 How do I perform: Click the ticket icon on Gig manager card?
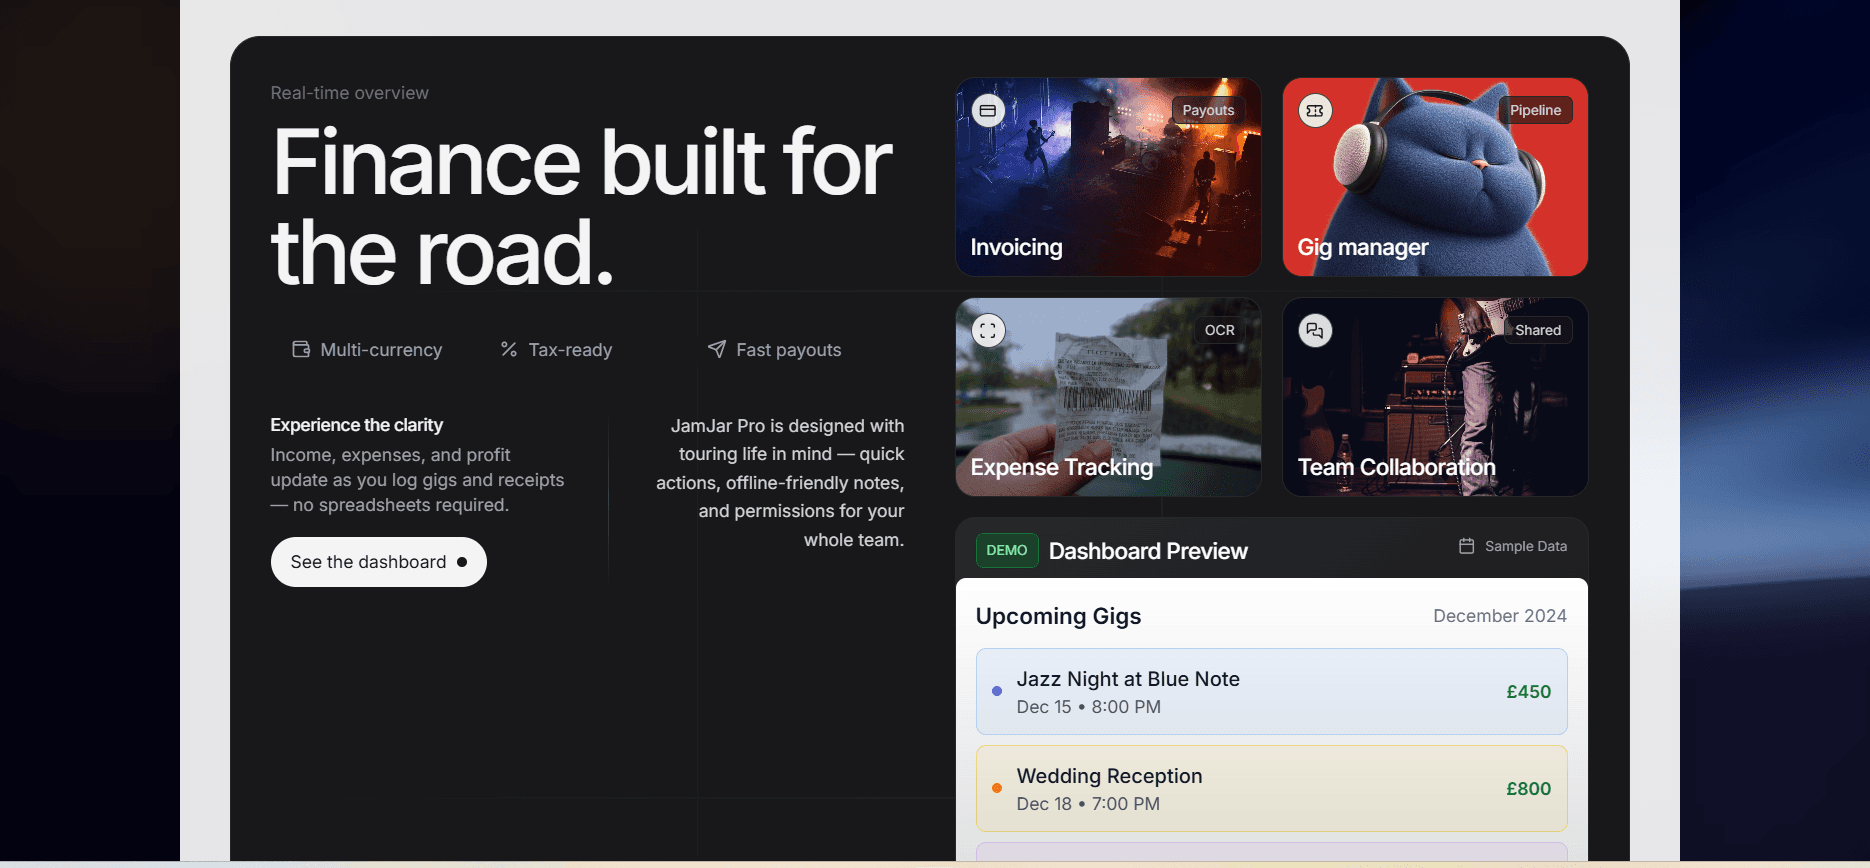tap(1315, 111)
